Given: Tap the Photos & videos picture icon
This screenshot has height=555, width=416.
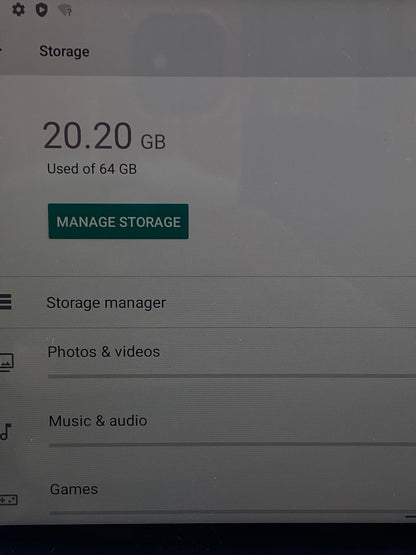Looking at the screenshot, I should coord(6,362).
